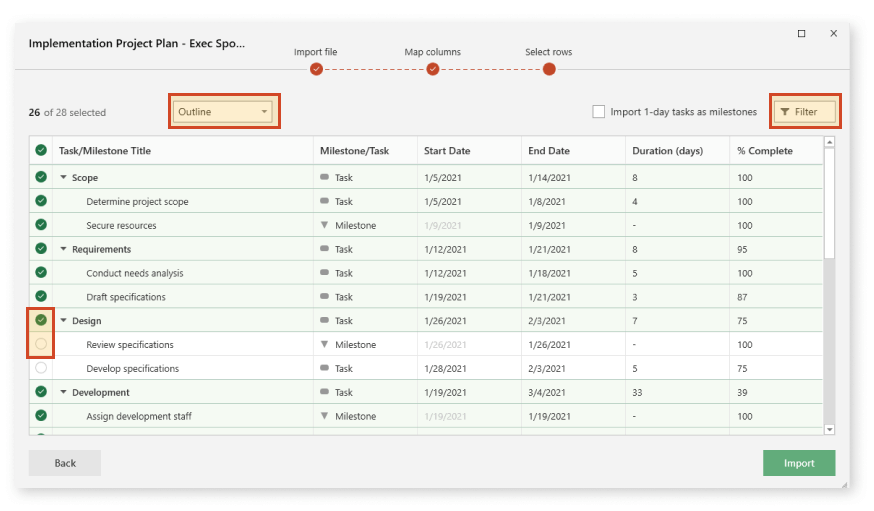Collapse the Development group
This screenshot has height=511, width=874.
(x=64, y=392)
